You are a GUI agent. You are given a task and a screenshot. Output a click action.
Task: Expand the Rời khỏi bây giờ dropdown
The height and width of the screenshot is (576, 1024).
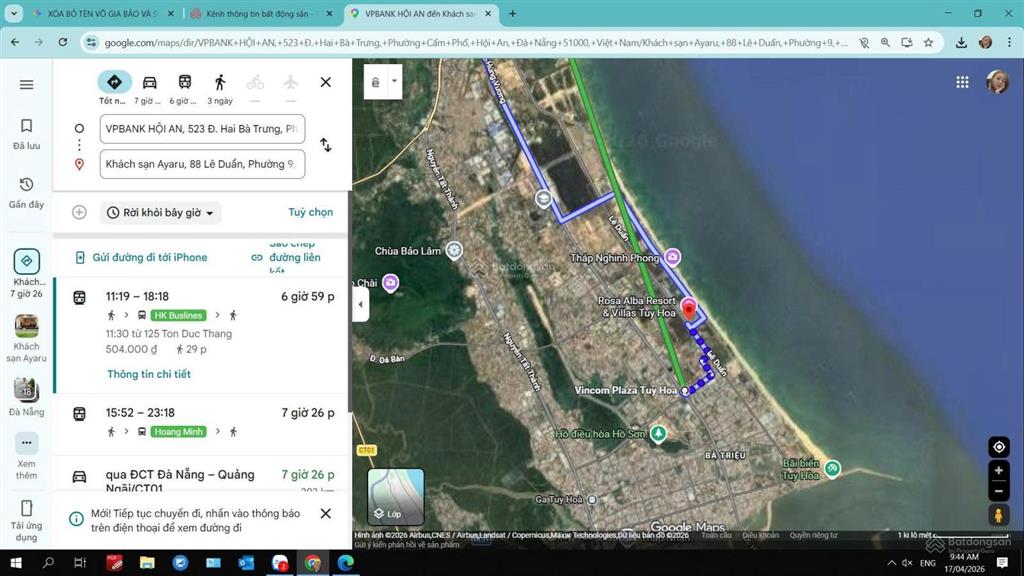(161, 213)
